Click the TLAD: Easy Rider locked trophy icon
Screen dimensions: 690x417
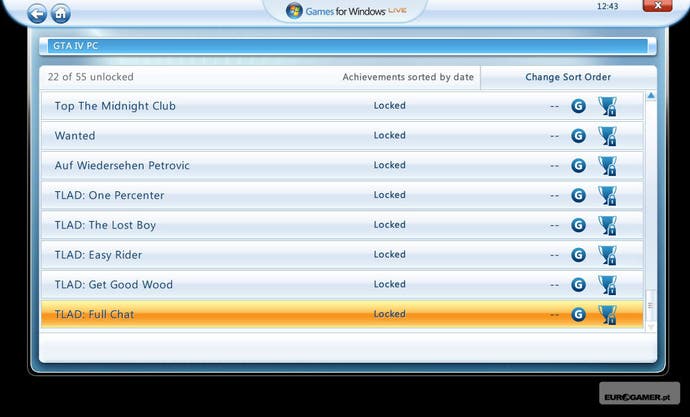tap(608, 255)
